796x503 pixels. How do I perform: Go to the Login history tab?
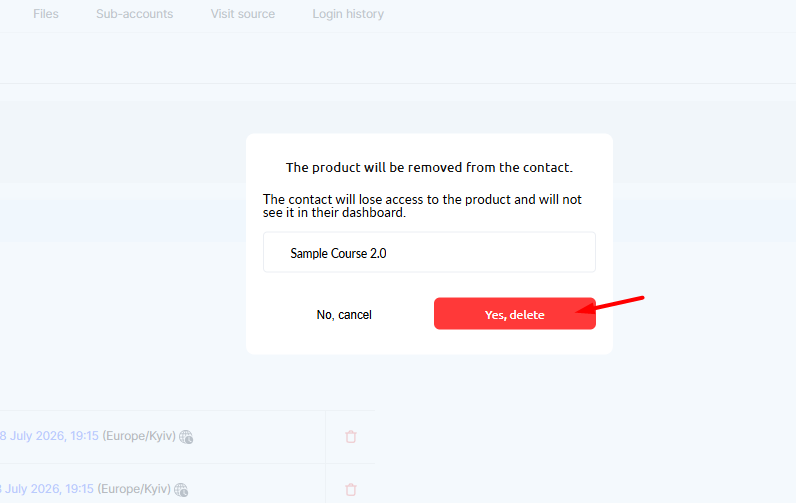(348, 14)
